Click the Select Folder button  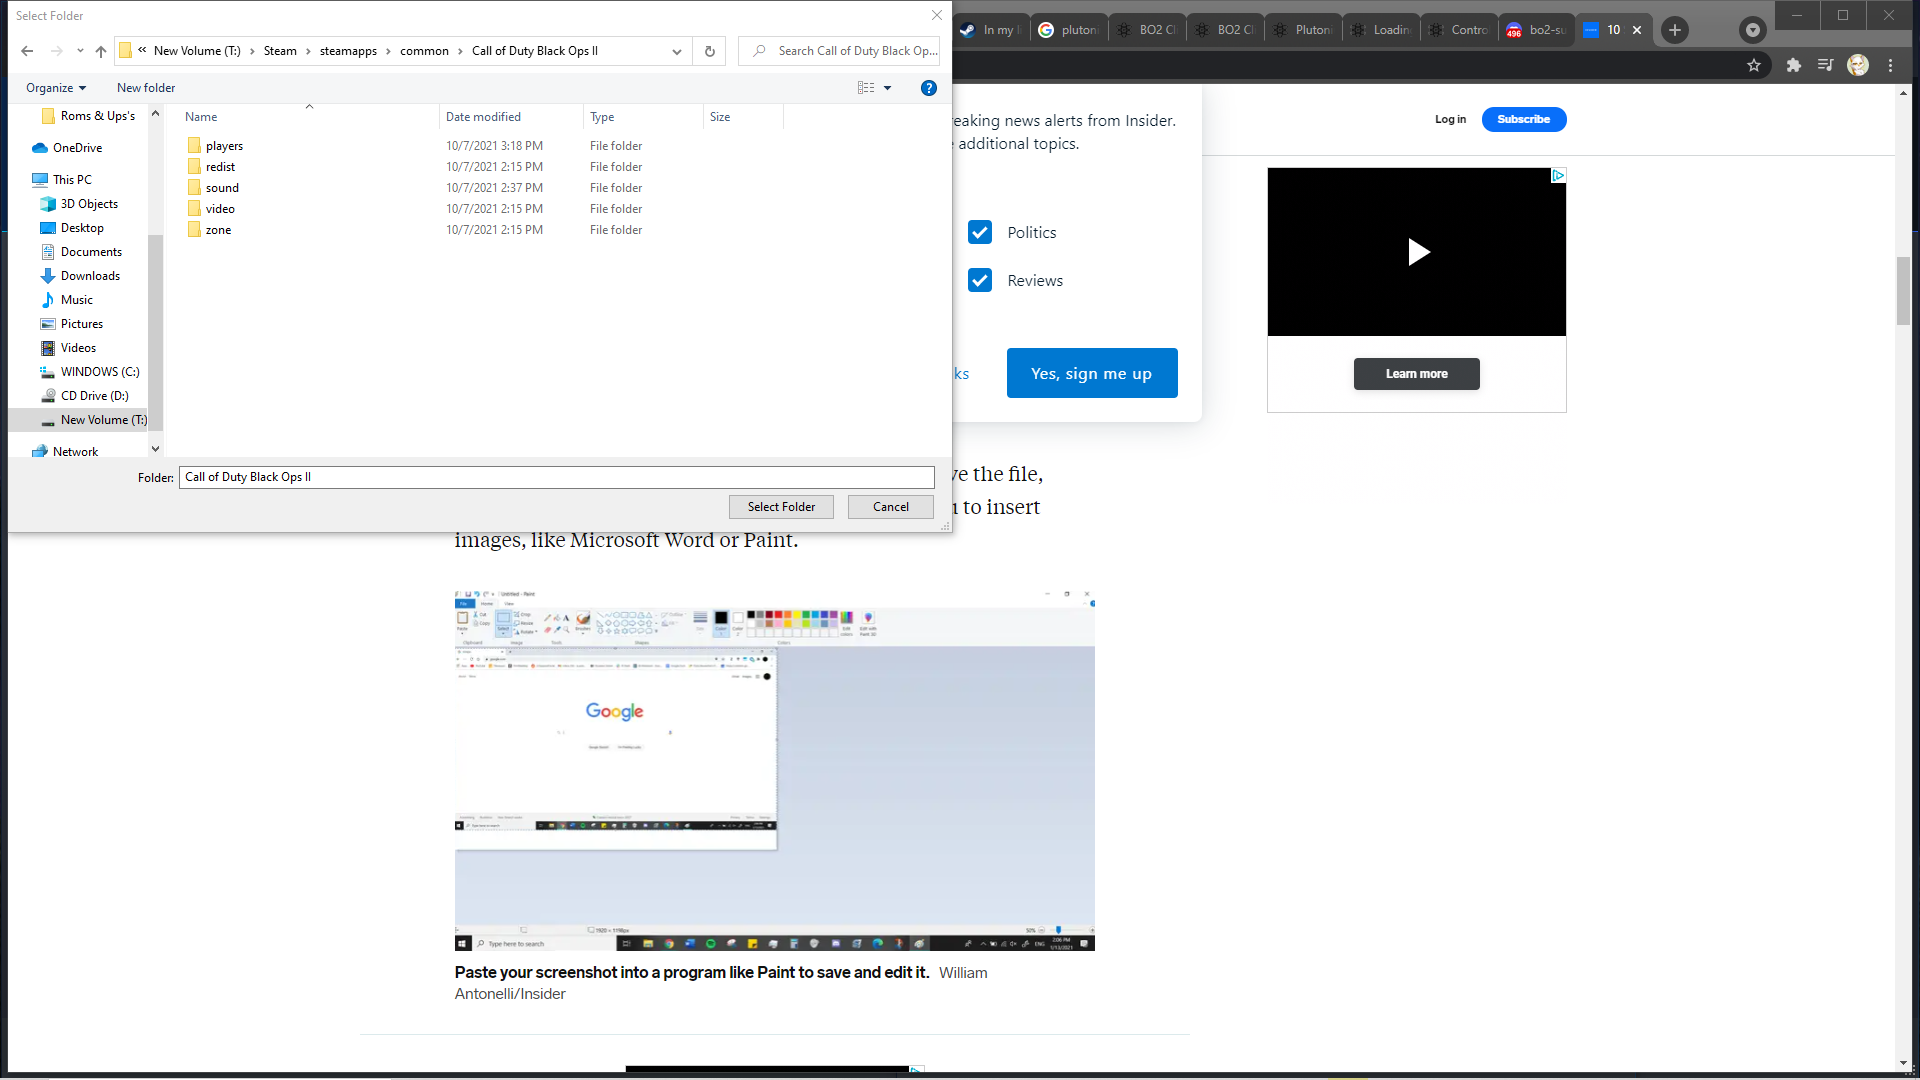(x=781, y=507)
